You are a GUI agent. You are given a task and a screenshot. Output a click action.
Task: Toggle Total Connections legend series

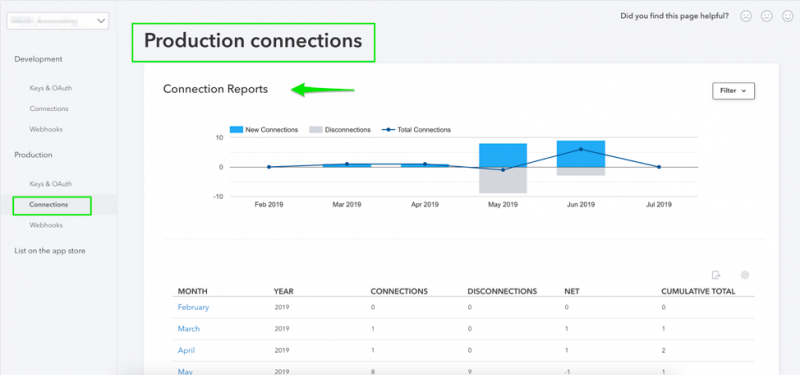tap(416, 130)
